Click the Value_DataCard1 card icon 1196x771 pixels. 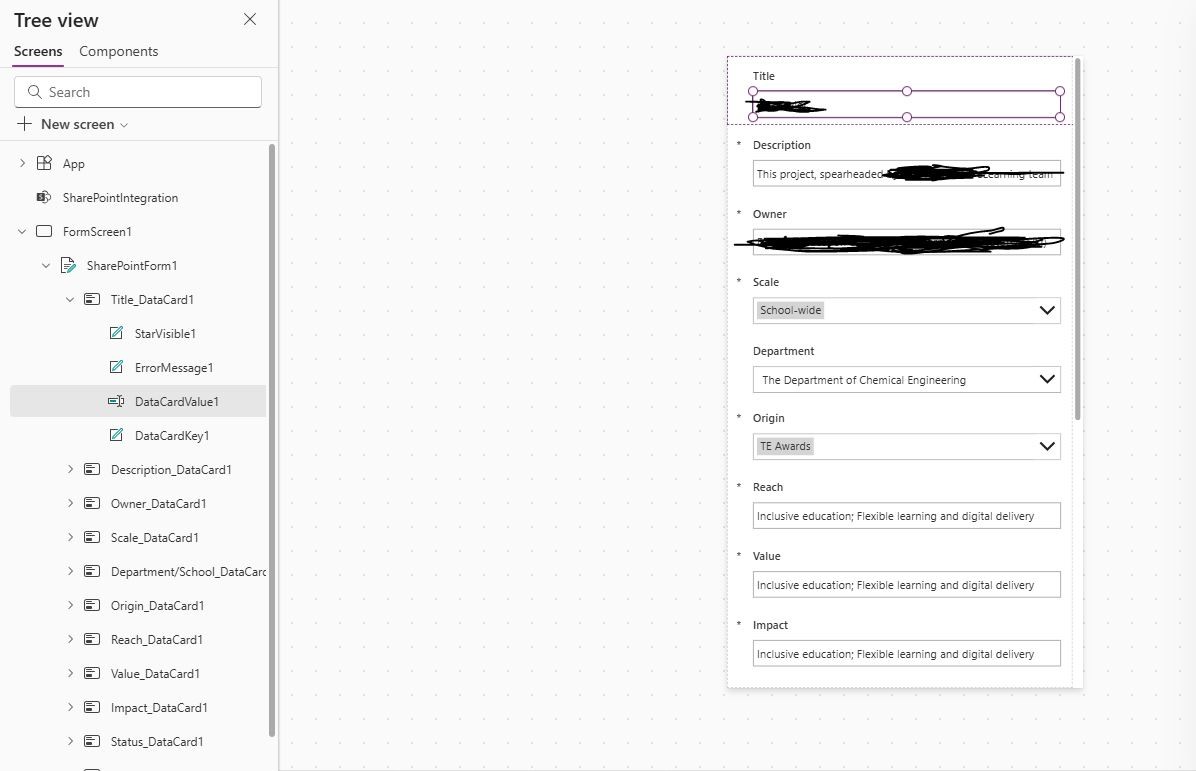92,673
